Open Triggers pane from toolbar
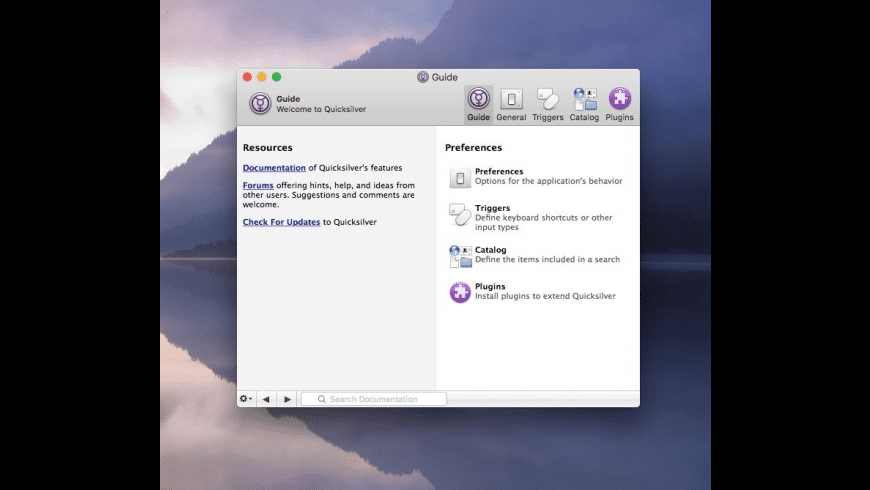Image resolution: width=870 pixels, height=490 pixels. coord(548,104)
